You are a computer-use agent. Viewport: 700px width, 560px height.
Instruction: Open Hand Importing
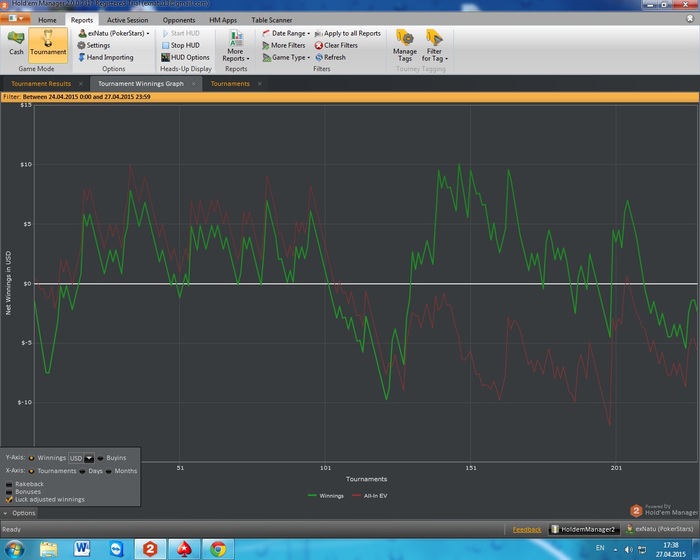(106, 57)
